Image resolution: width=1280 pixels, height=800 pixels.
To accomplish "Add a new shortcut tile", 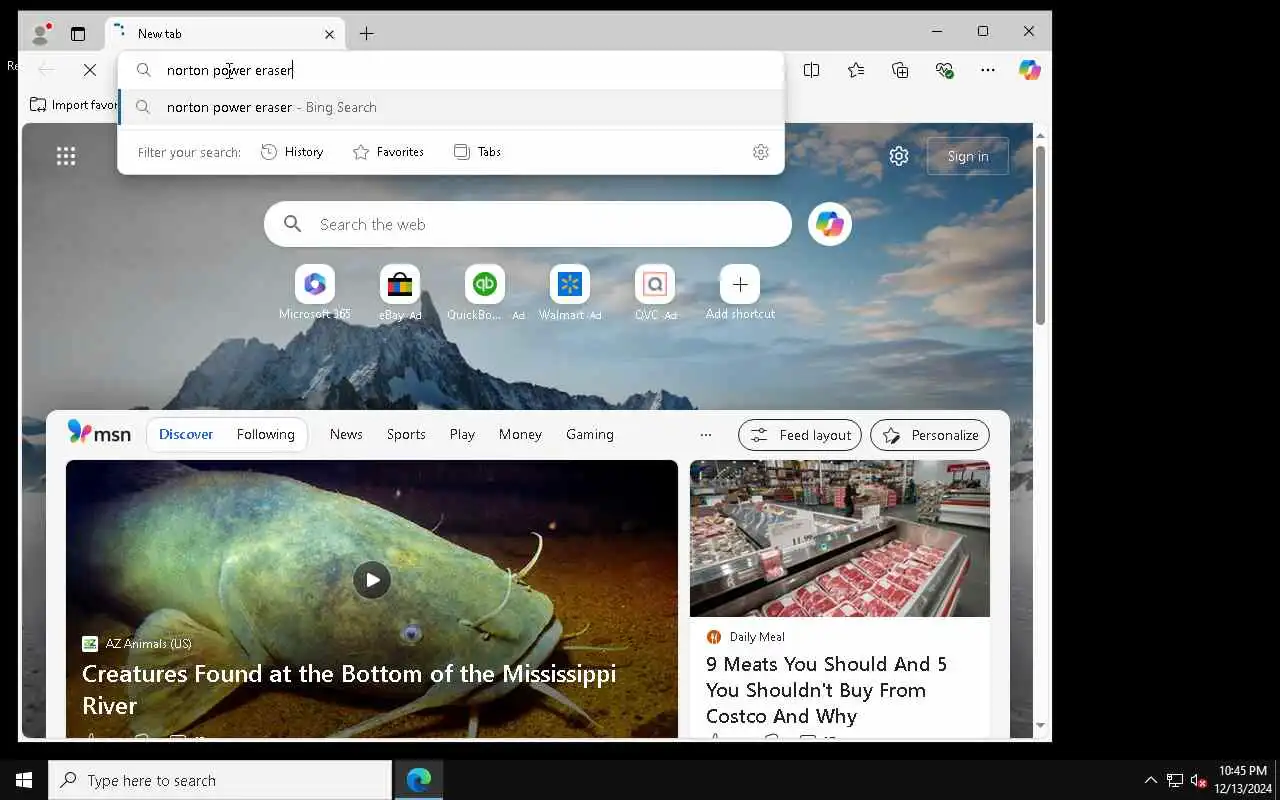I will 740,293.
